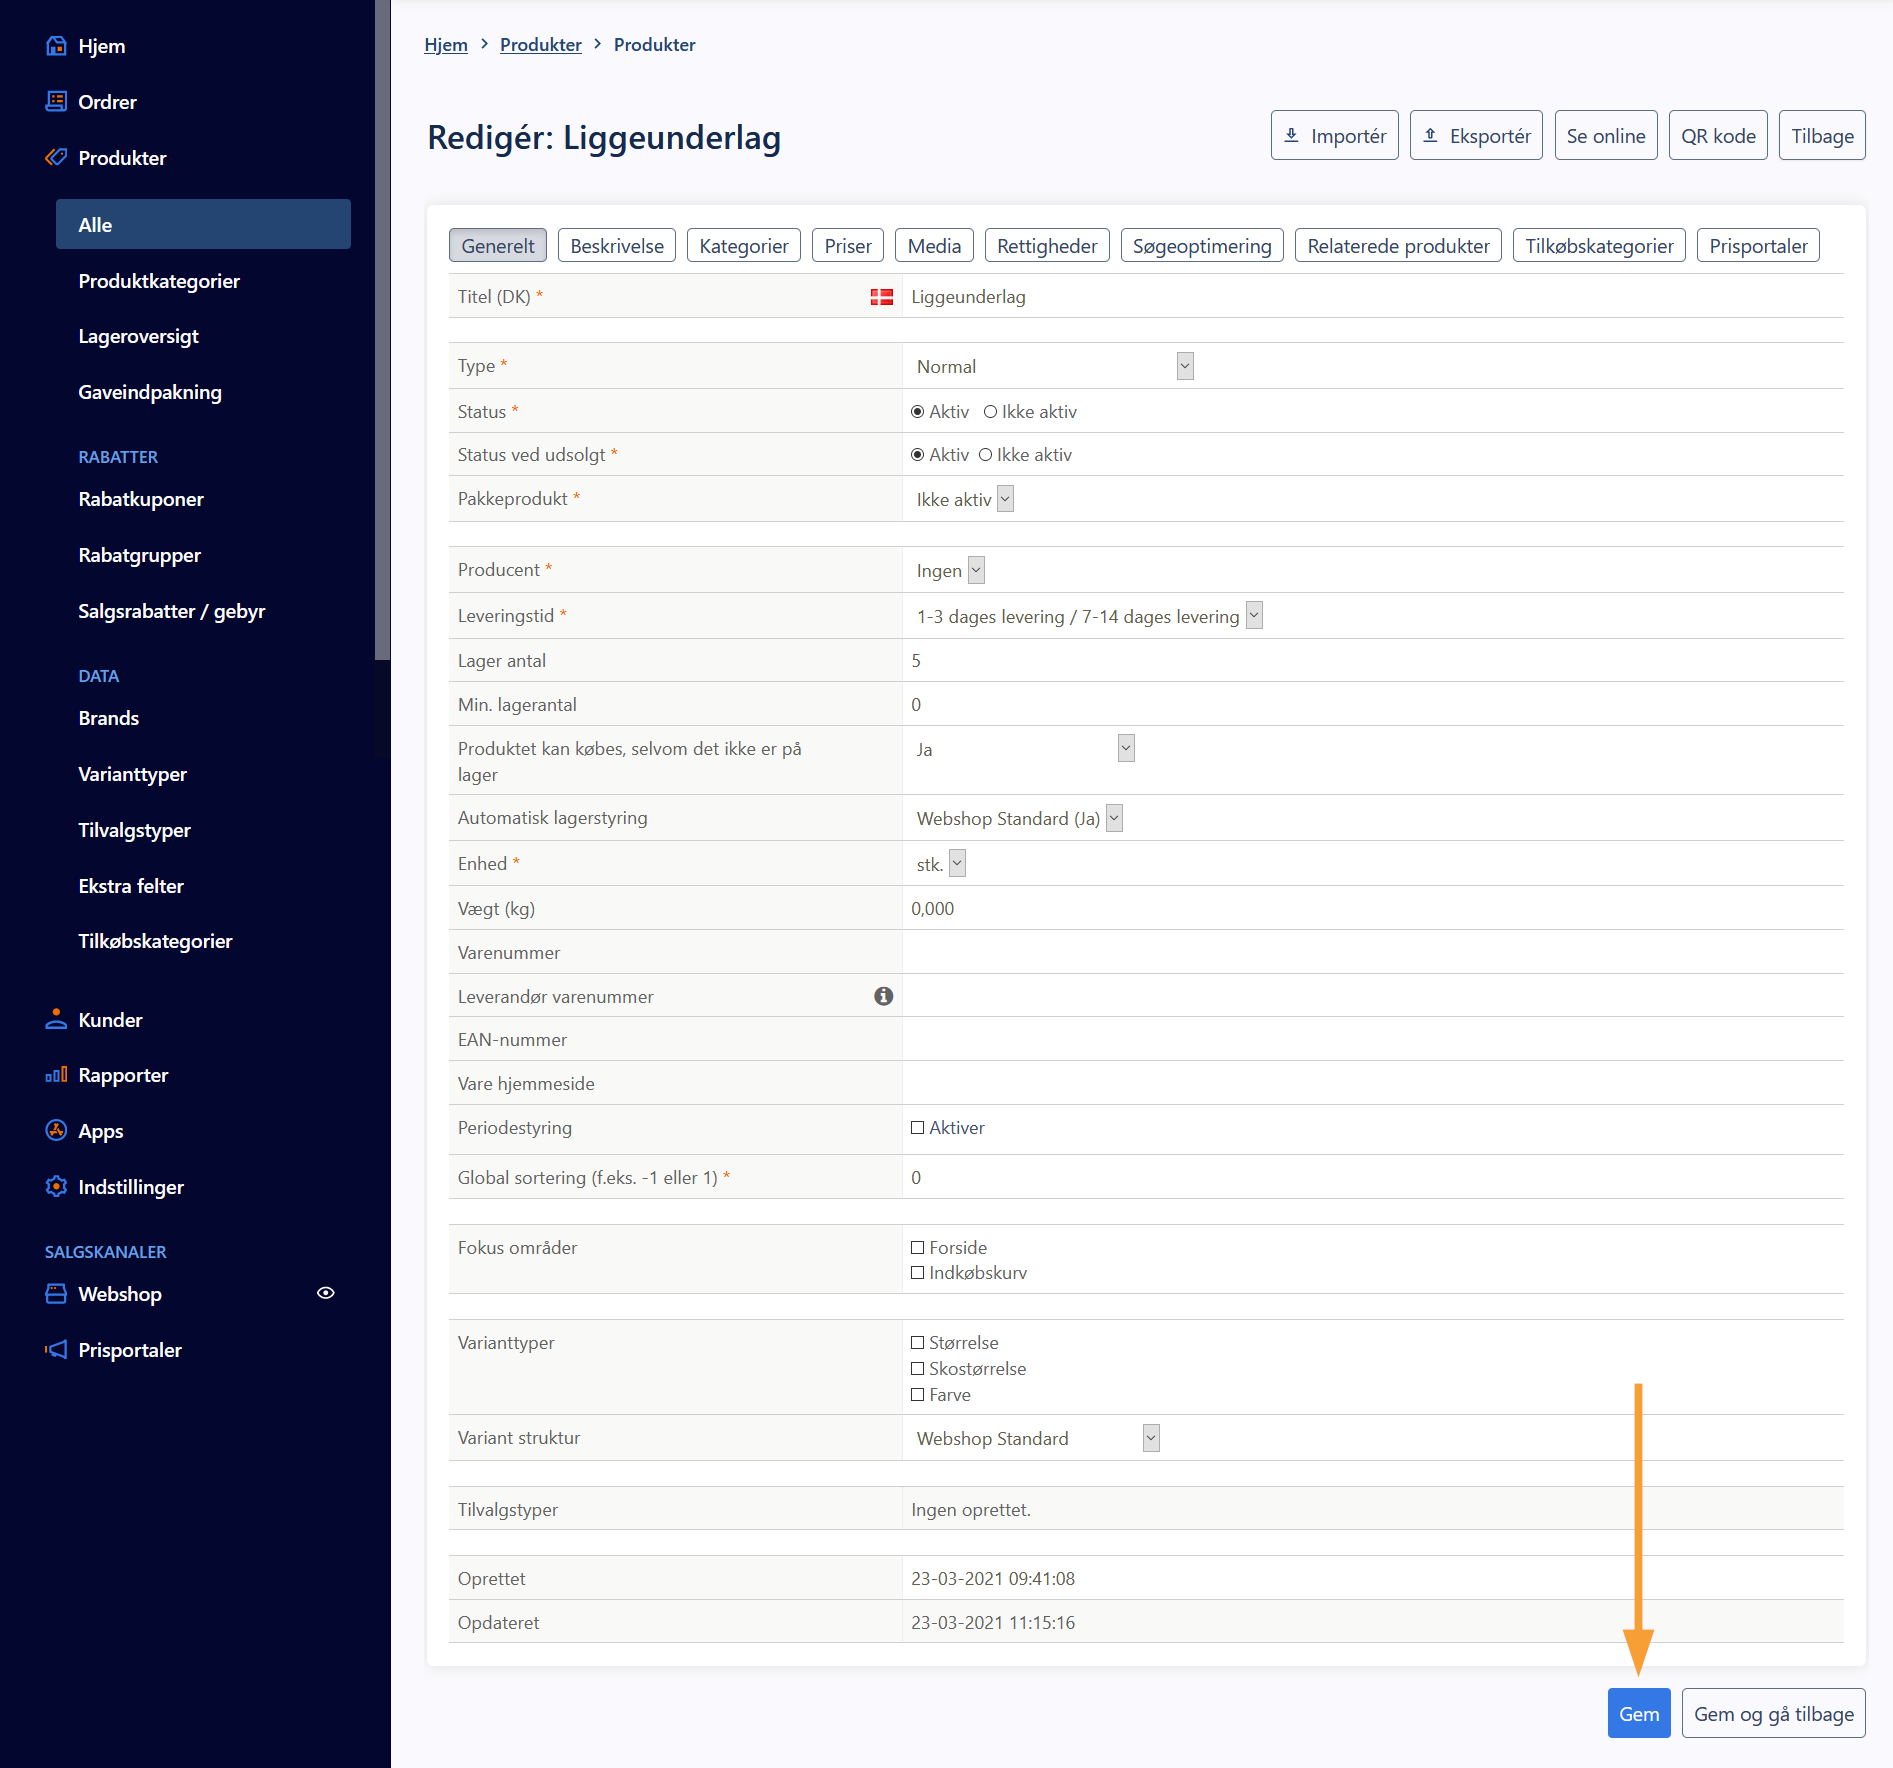The height and width of the screenshot is (1768, 1893).
Task: Open the out-of-stock purchase dropdown showing Ja
Action: click(x=1024, y=749)
